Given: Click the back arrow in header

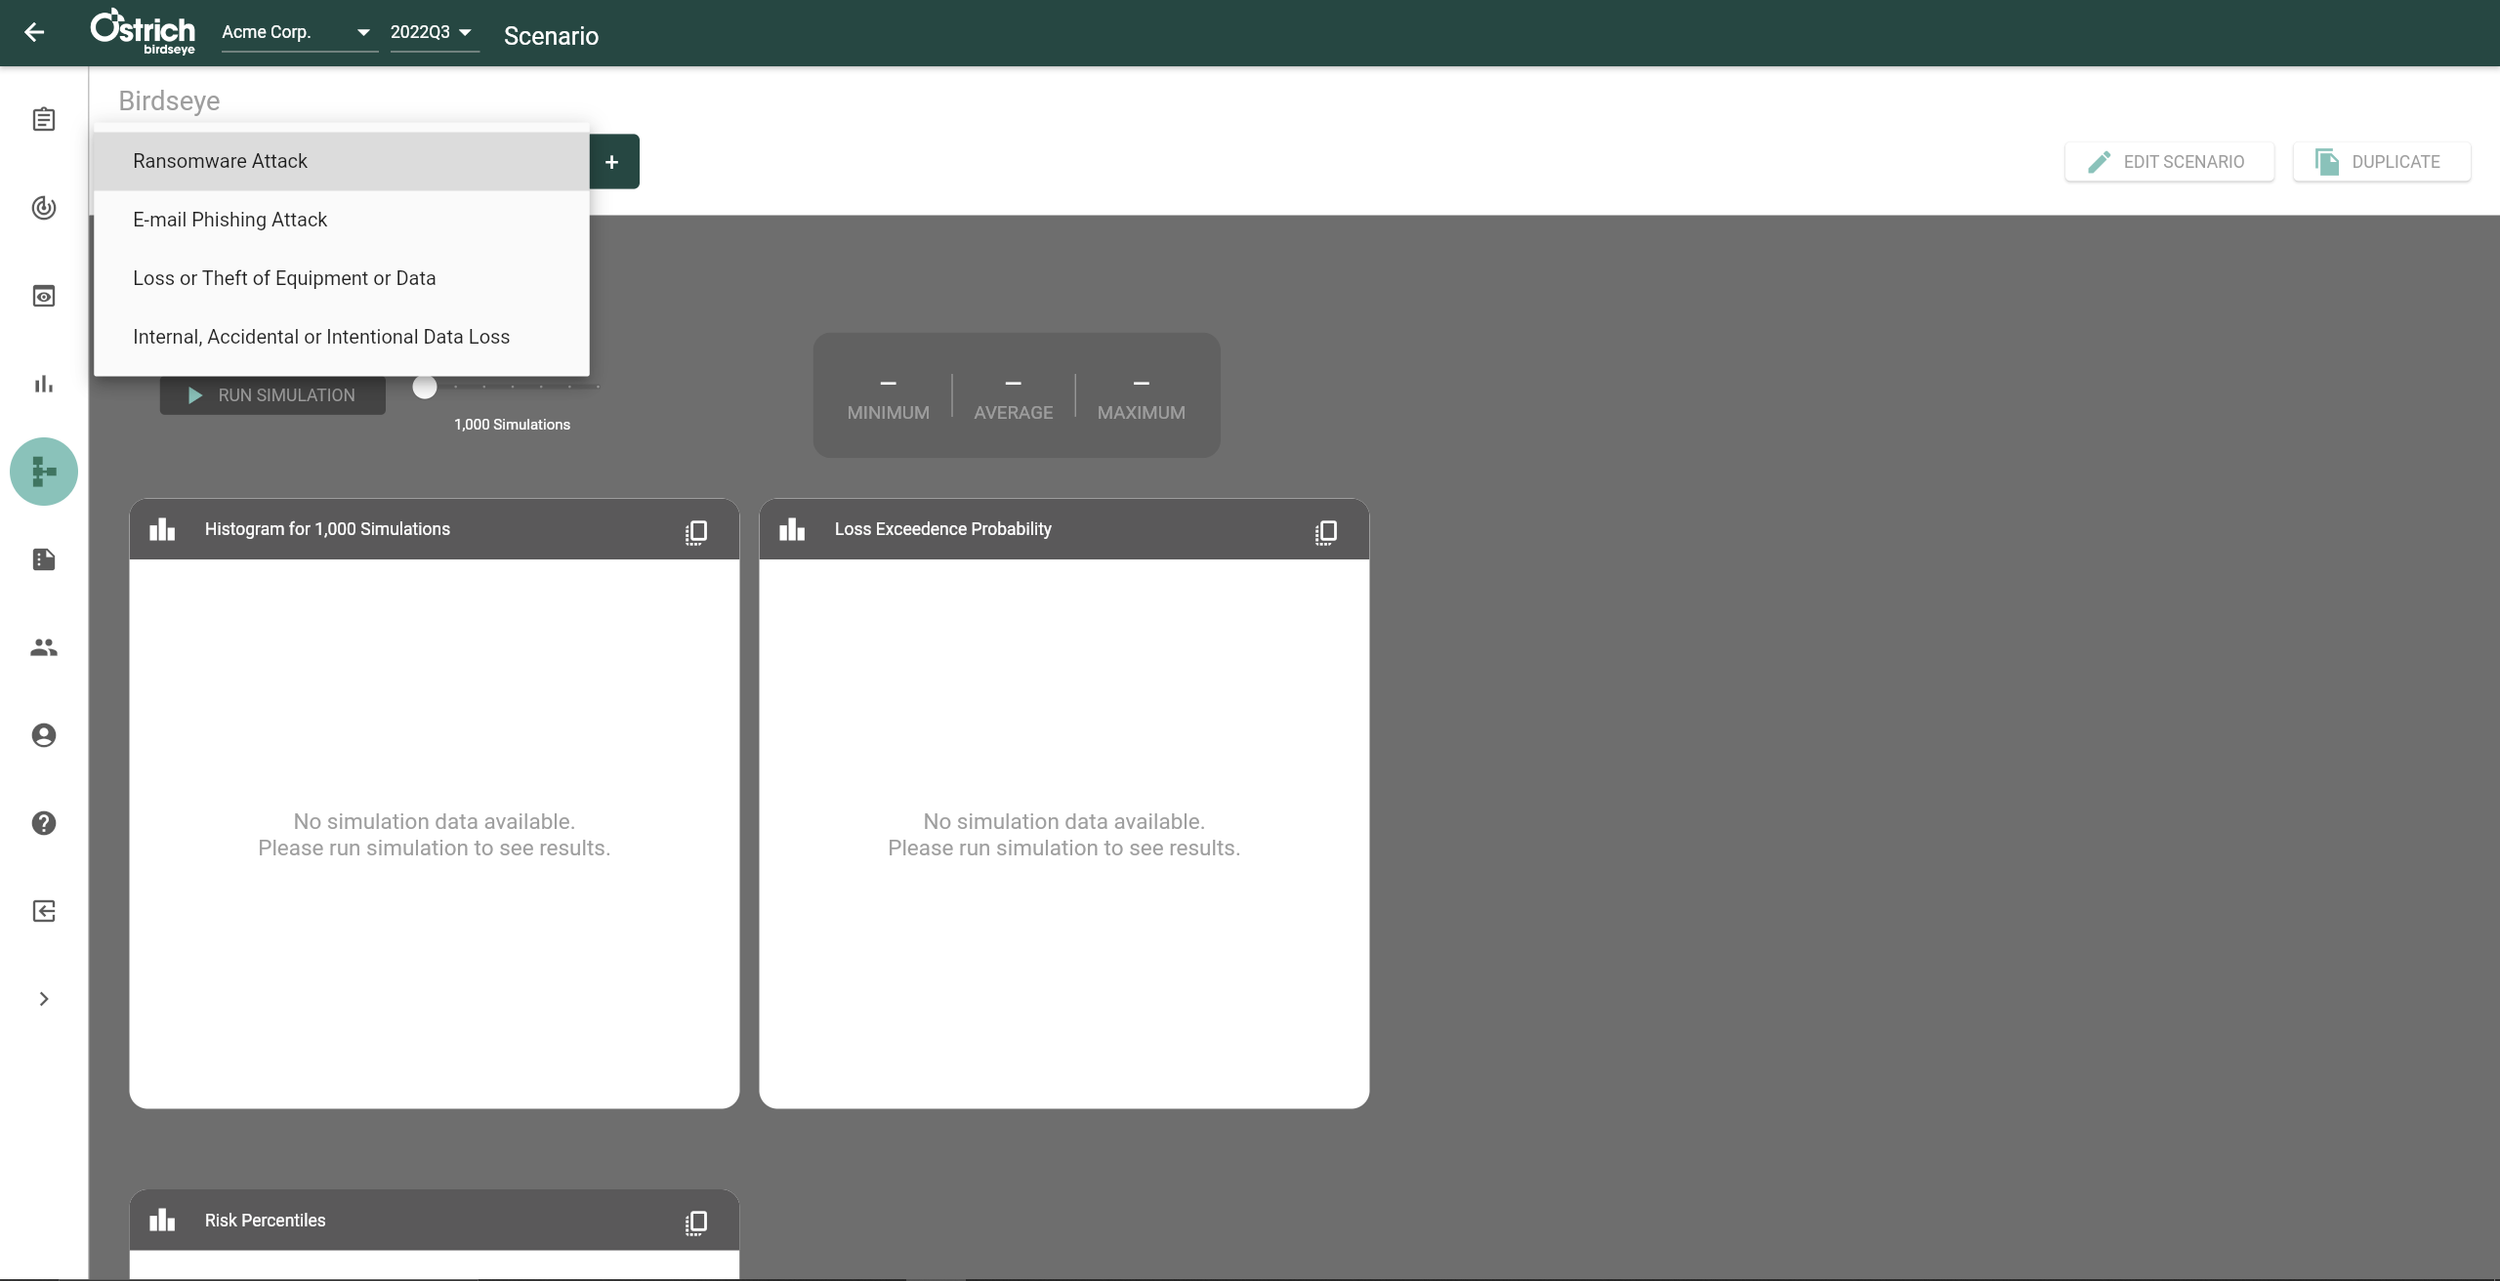Looking at the screenshot, I should click(x=34, y=33).
